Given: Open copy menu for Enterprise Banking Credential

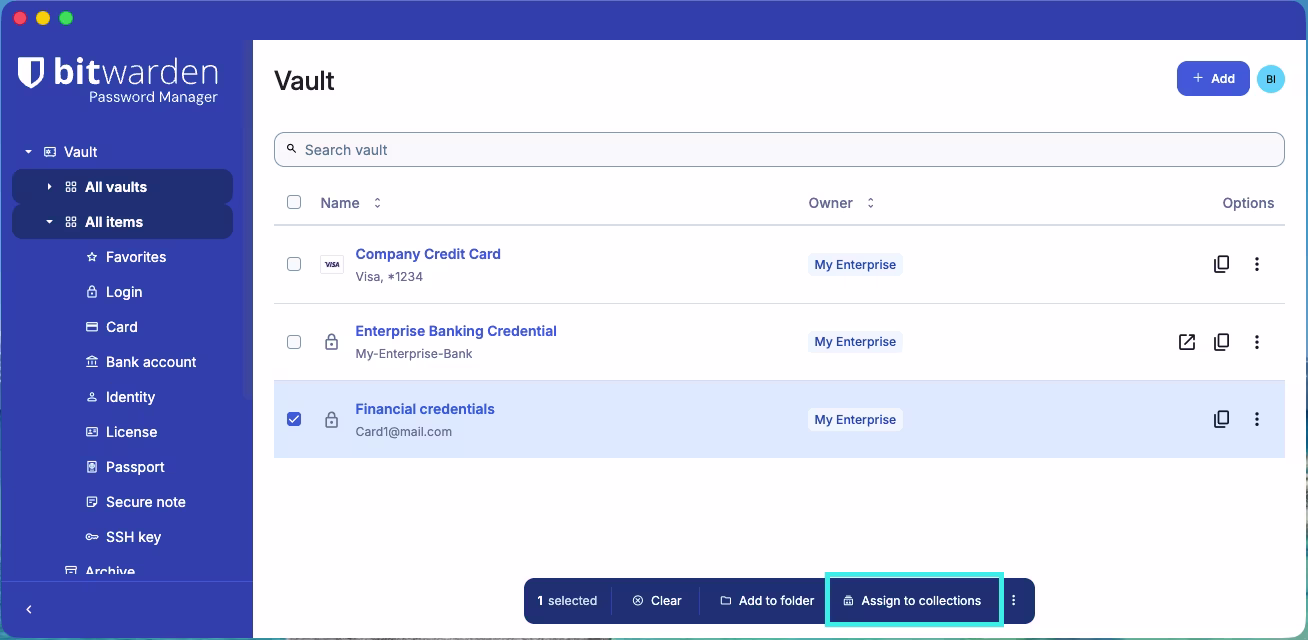Looking at the screenshot, I should 1221,342.
